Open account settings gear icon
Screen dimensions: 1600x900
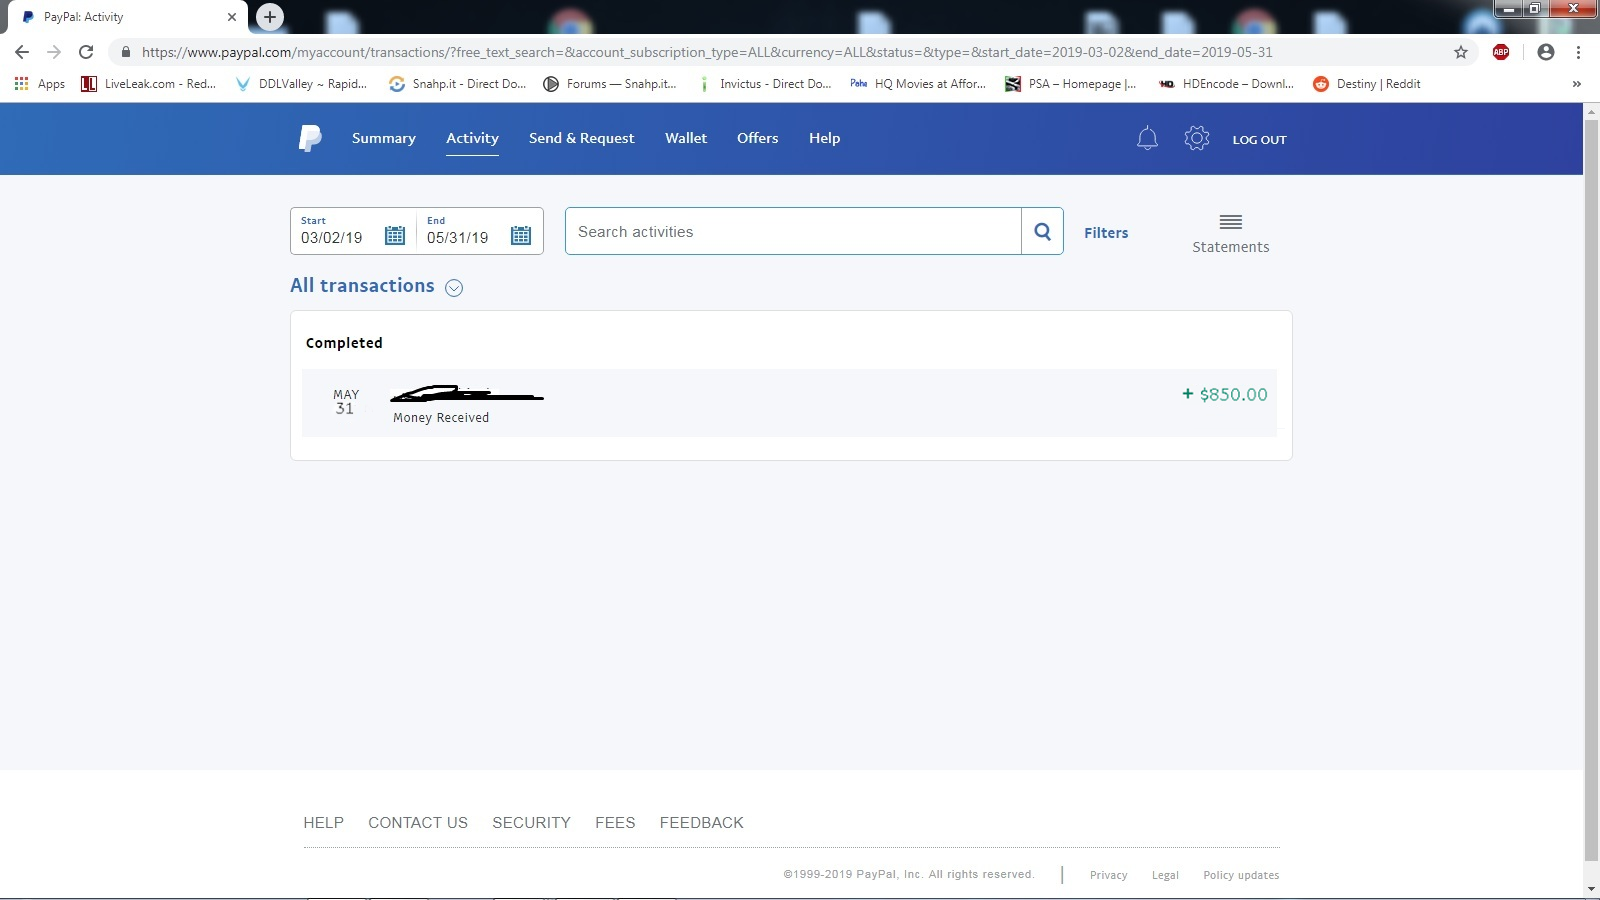tap(1197, 138)
